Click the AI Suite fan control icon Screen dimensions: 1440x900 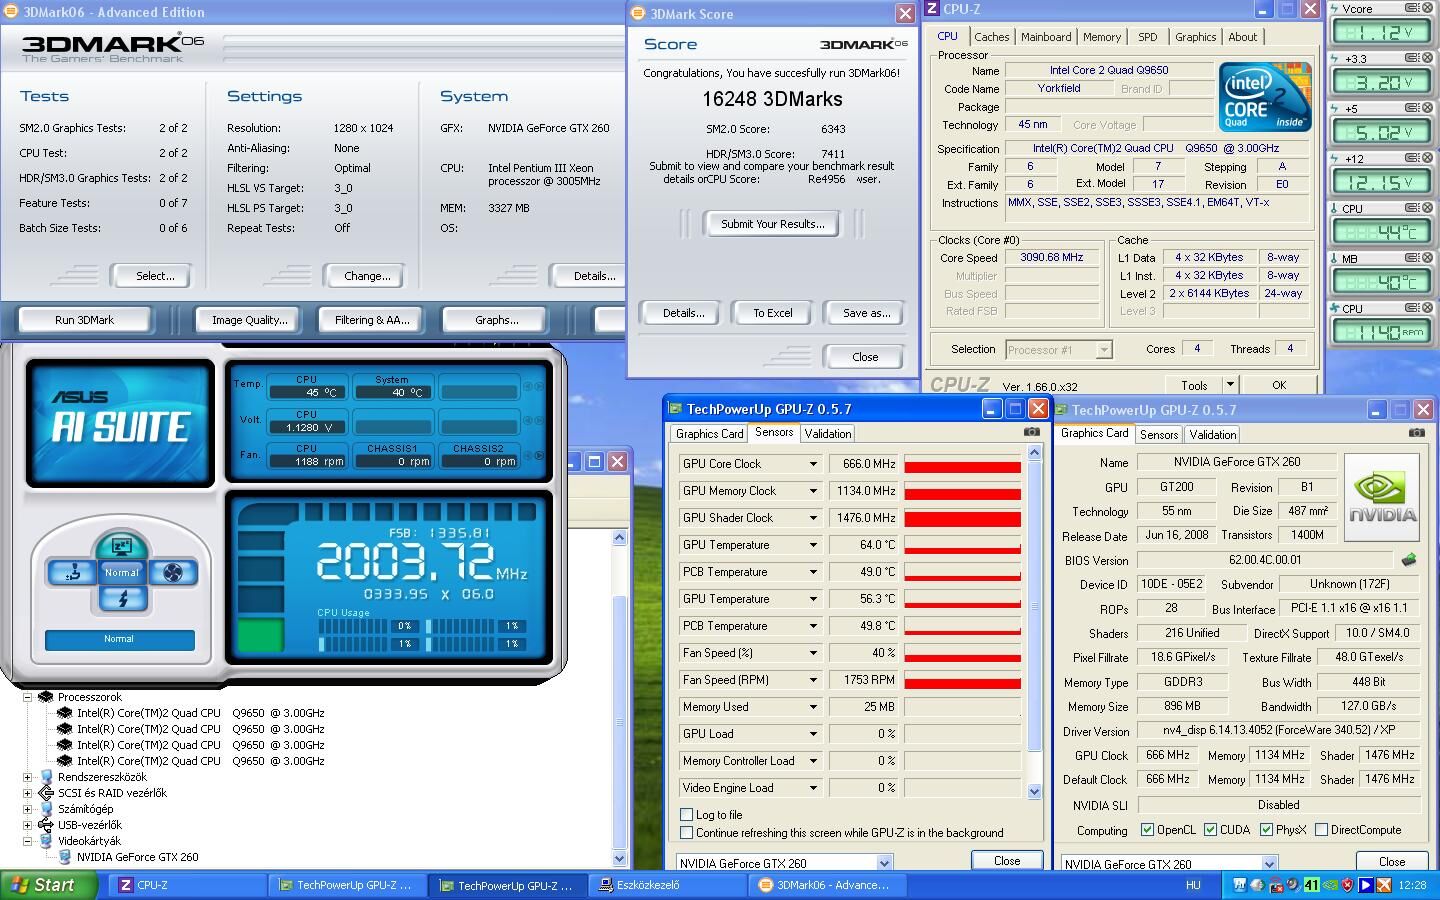pyautogui.click(x=173, y=573)
